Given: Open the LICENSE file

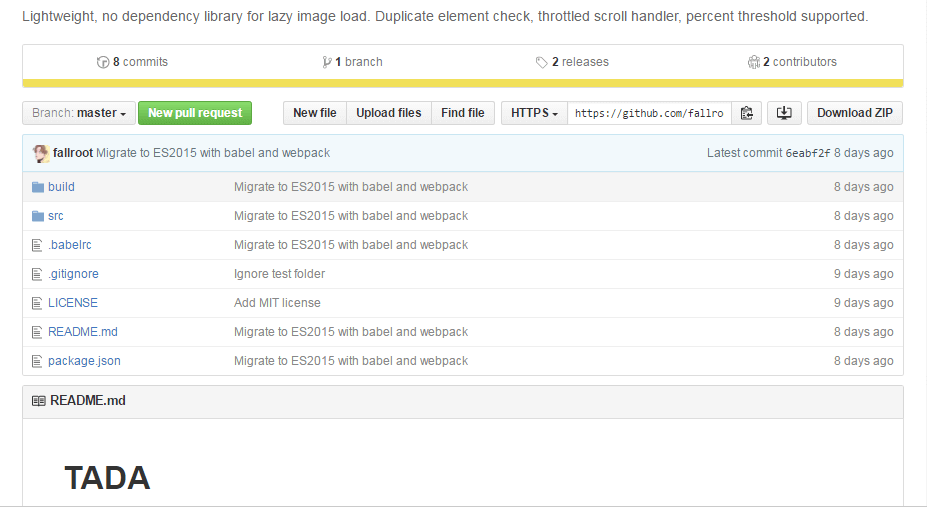Looking at the screenshot, I should click(x=73, y=303).
